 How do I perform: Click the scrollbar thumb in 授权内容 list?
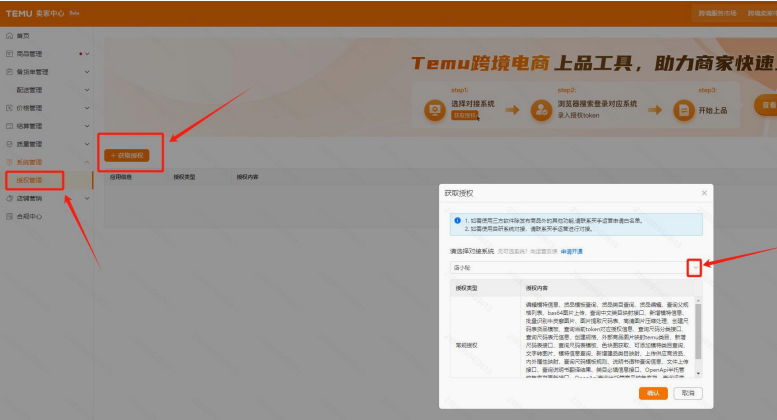click(698, 331)
